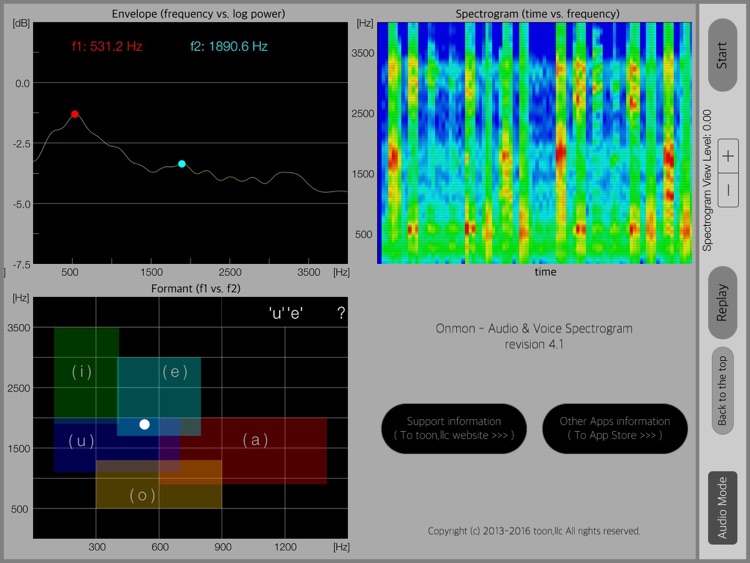Click the olive (o) vowel region

point(143,494)
